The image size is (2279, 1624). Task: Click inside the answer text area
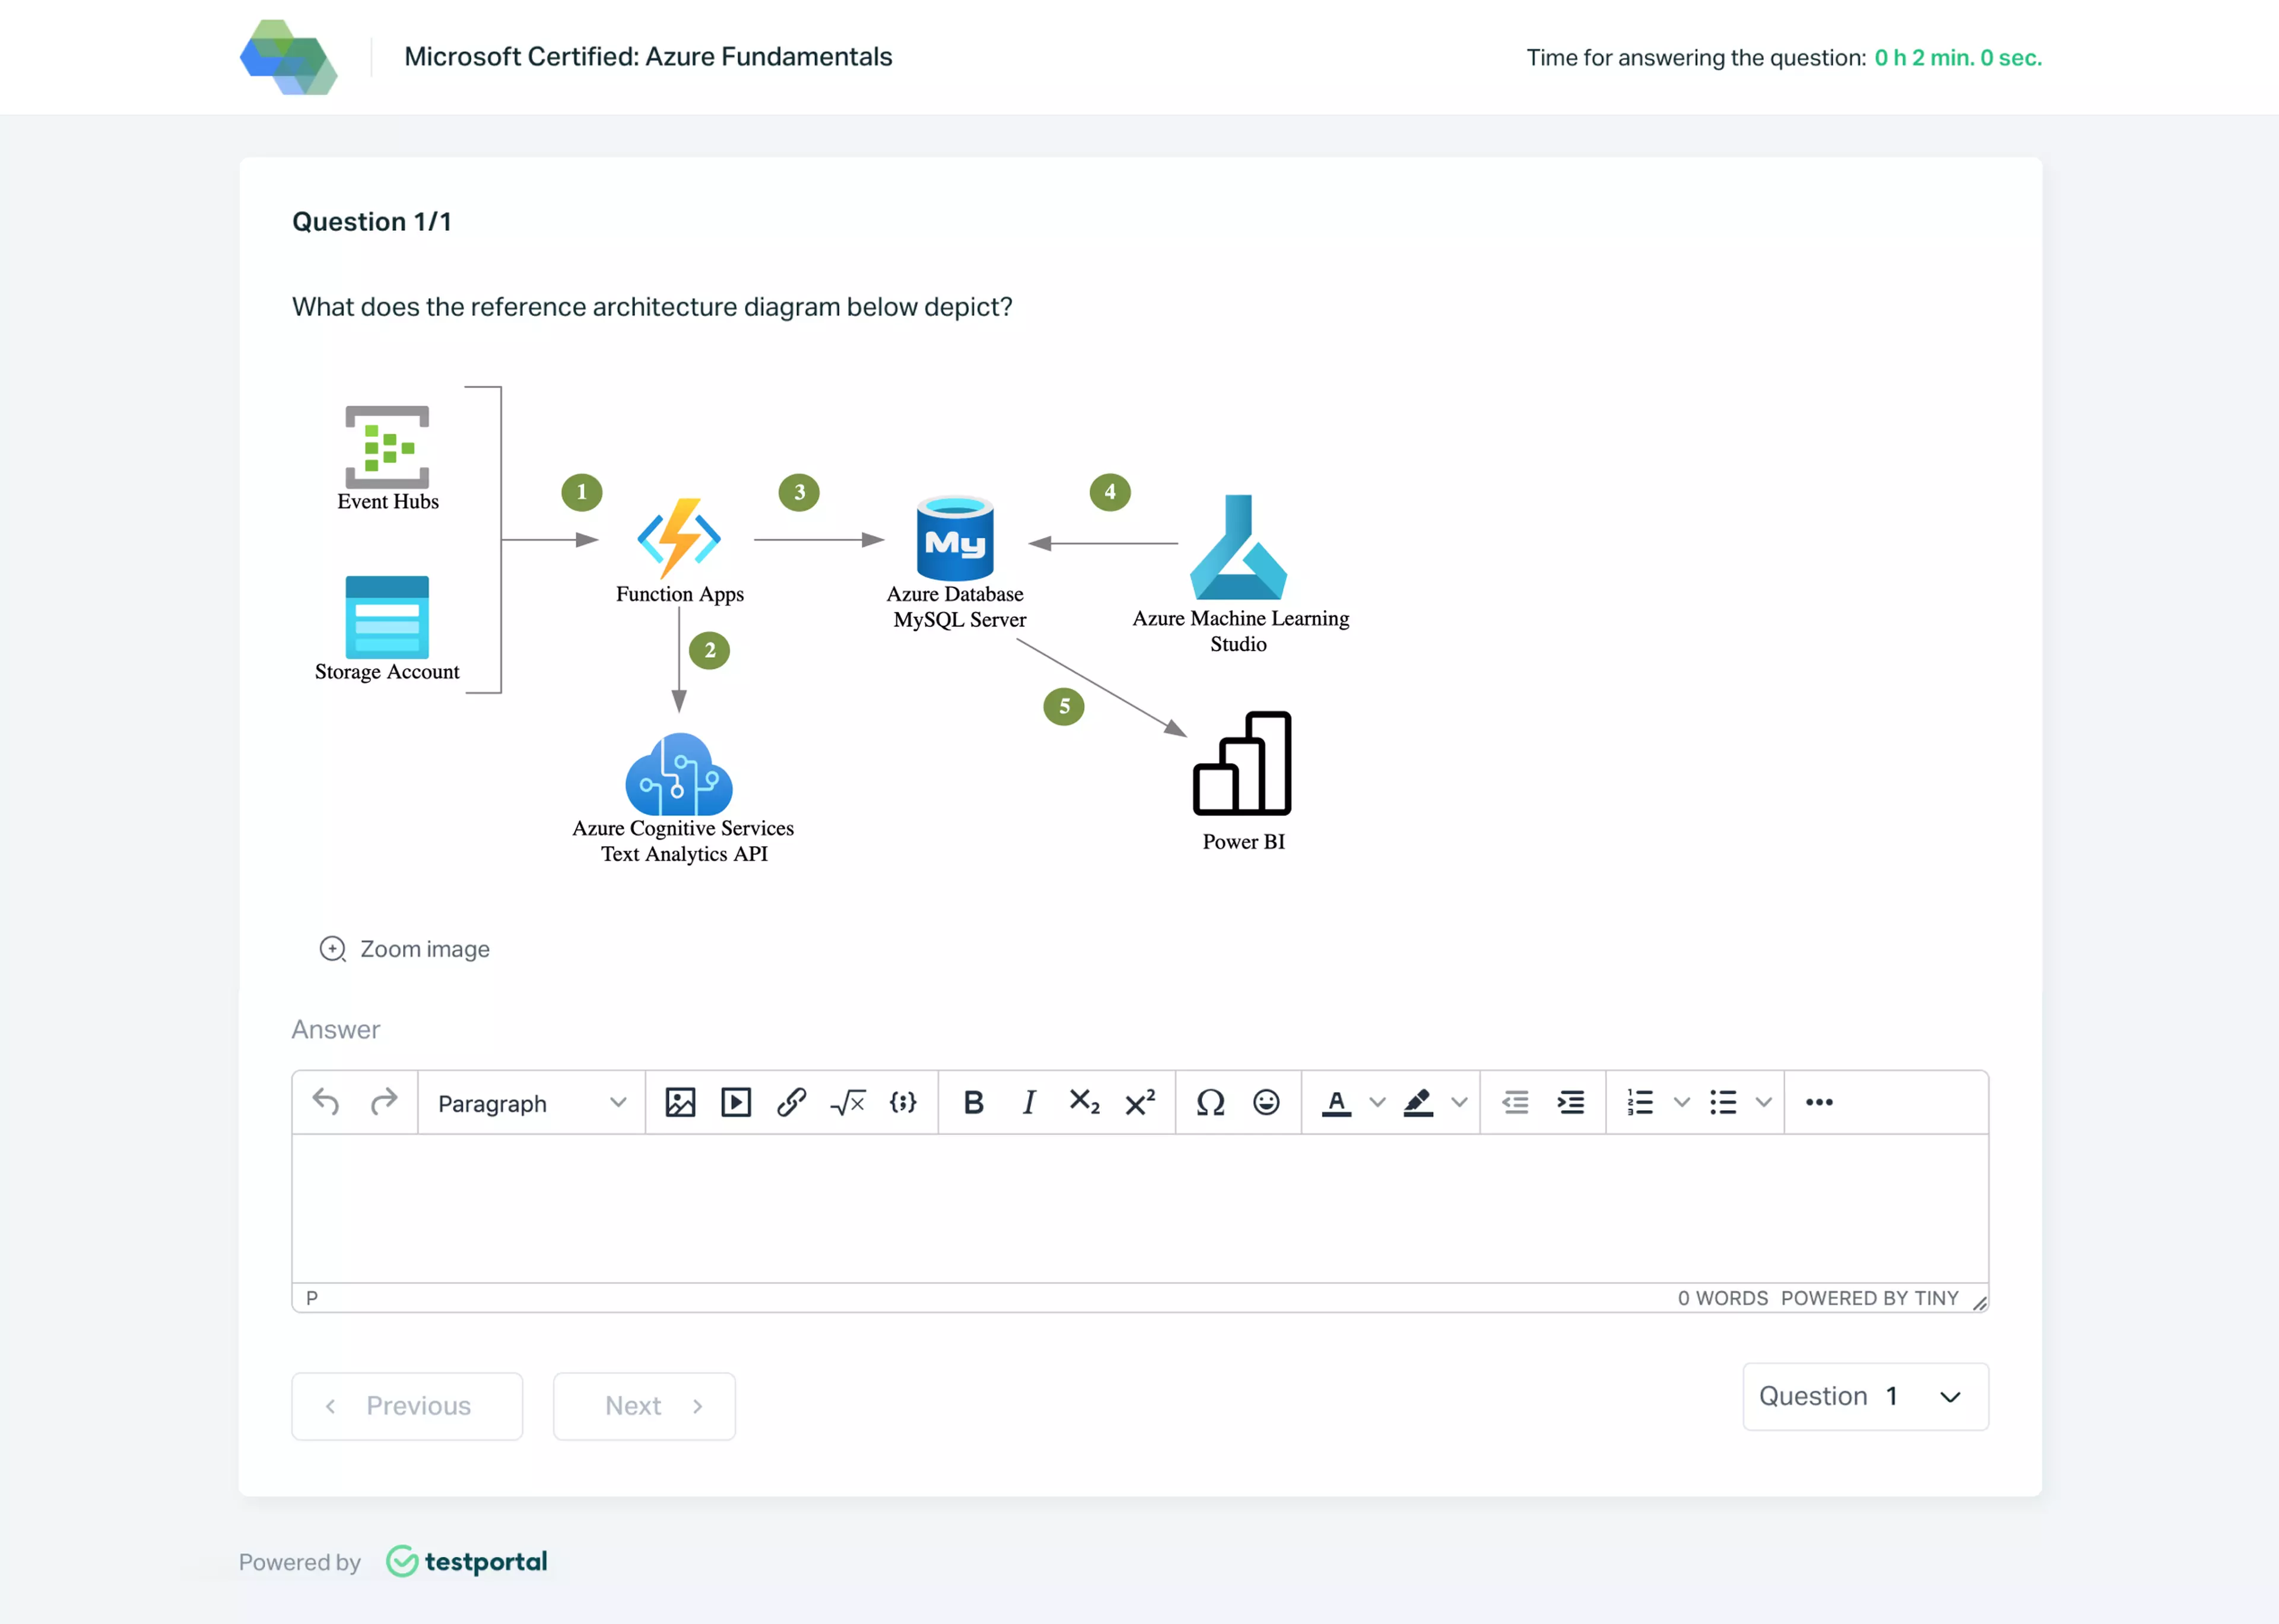1140,1208
